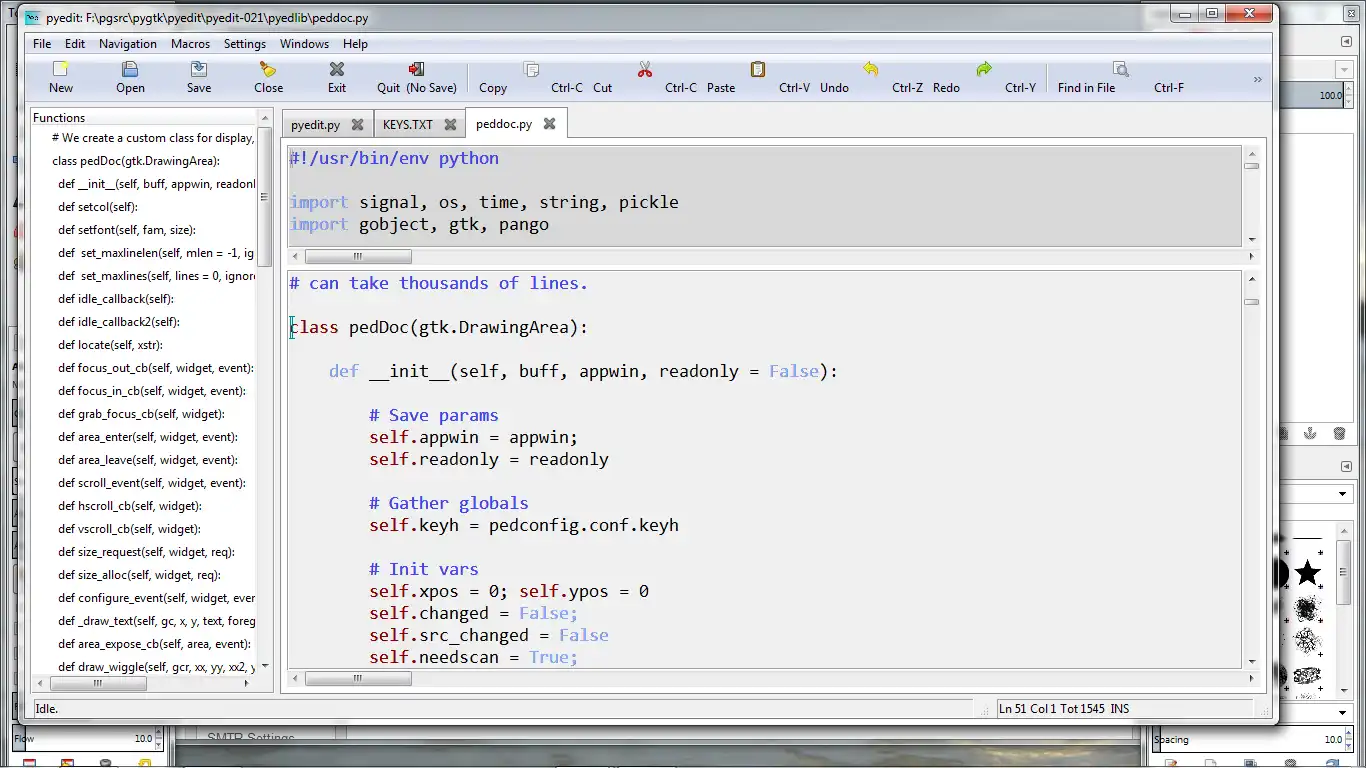The image size is (1366, 768).
Task: Open the GIMP upper dock menu arrow
Action: click(1346, 41)
